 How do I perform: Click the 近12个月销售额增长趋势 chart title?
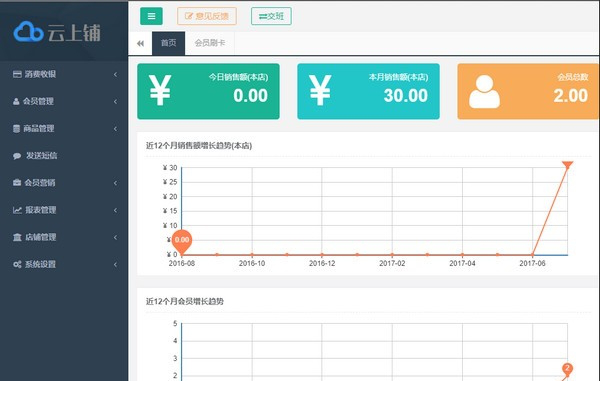tap(199, 145)
